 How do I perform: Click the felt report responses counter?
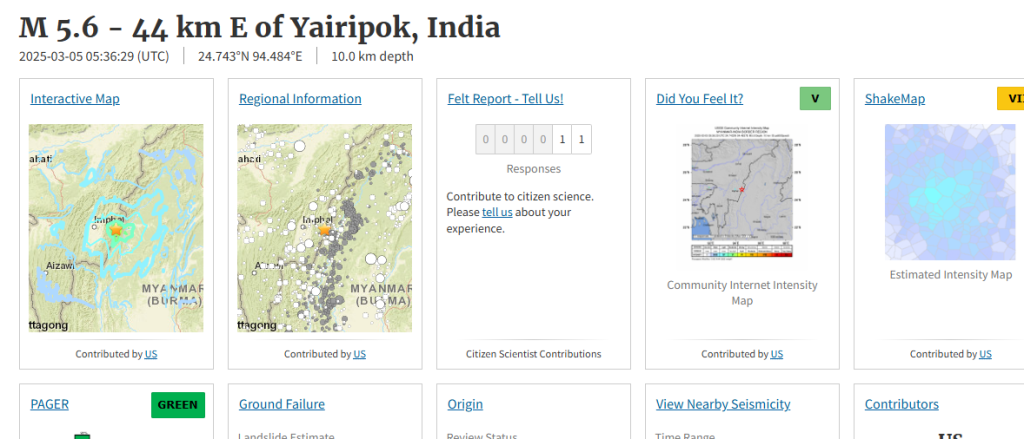[533, 139]
